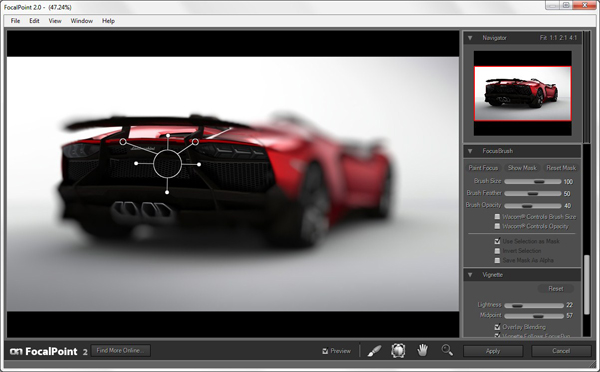The image size is (600, 372).
Task: Click the FocusBug right hollow antenna handle
Action: coord(195,142)
